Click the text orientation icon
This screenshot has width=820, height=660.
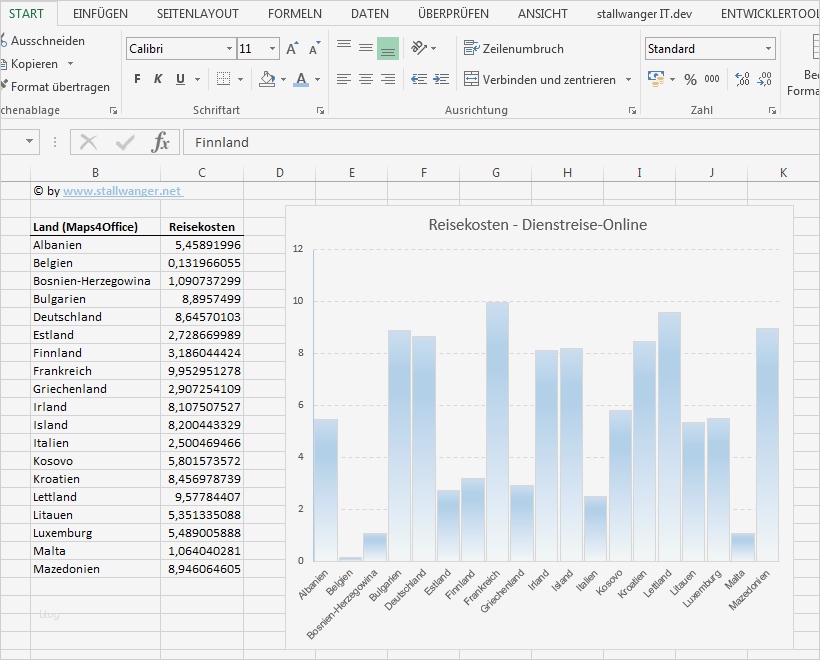click(420, 48)
